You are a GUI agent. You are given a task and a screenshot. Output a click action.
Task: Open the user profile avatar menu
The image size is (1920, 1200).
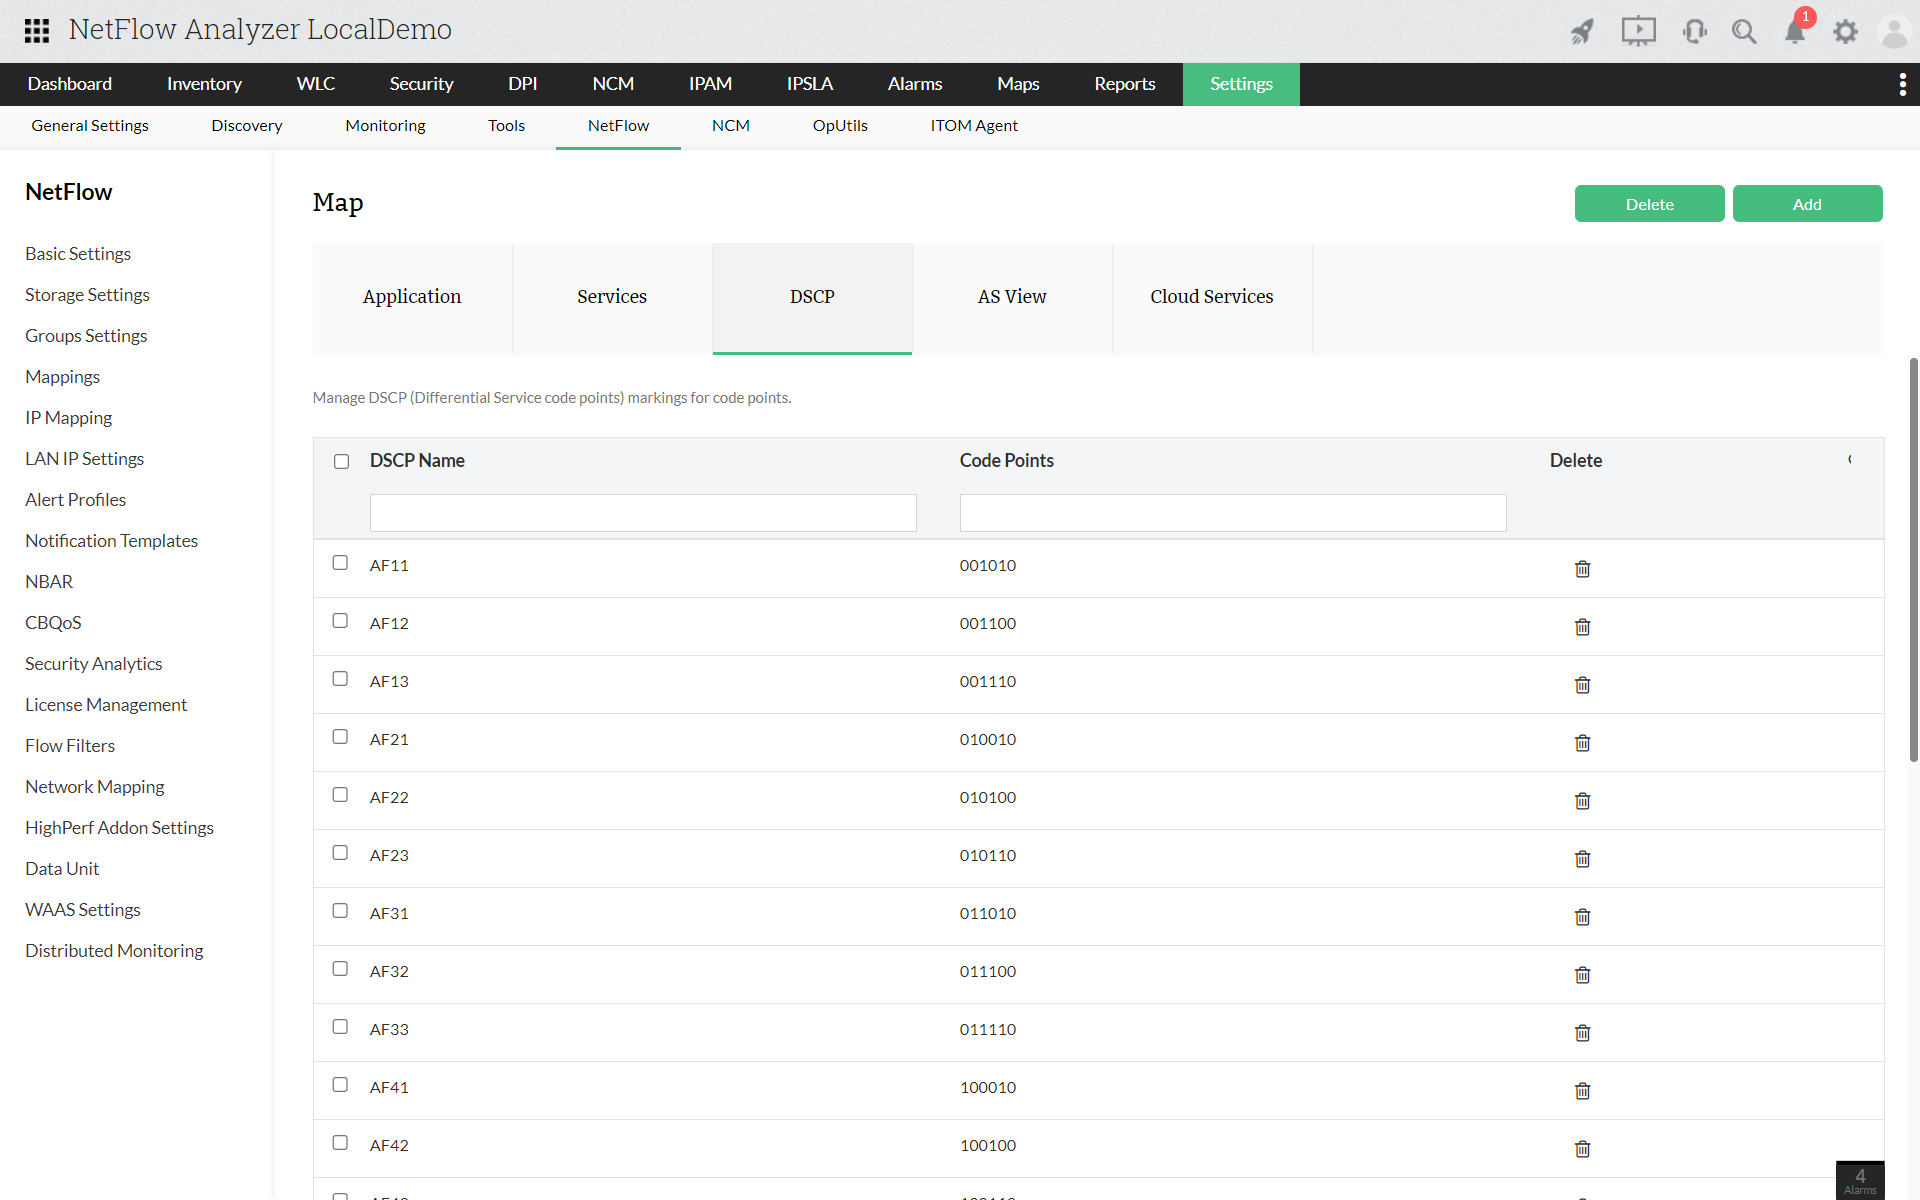[x=1894, y=31]
